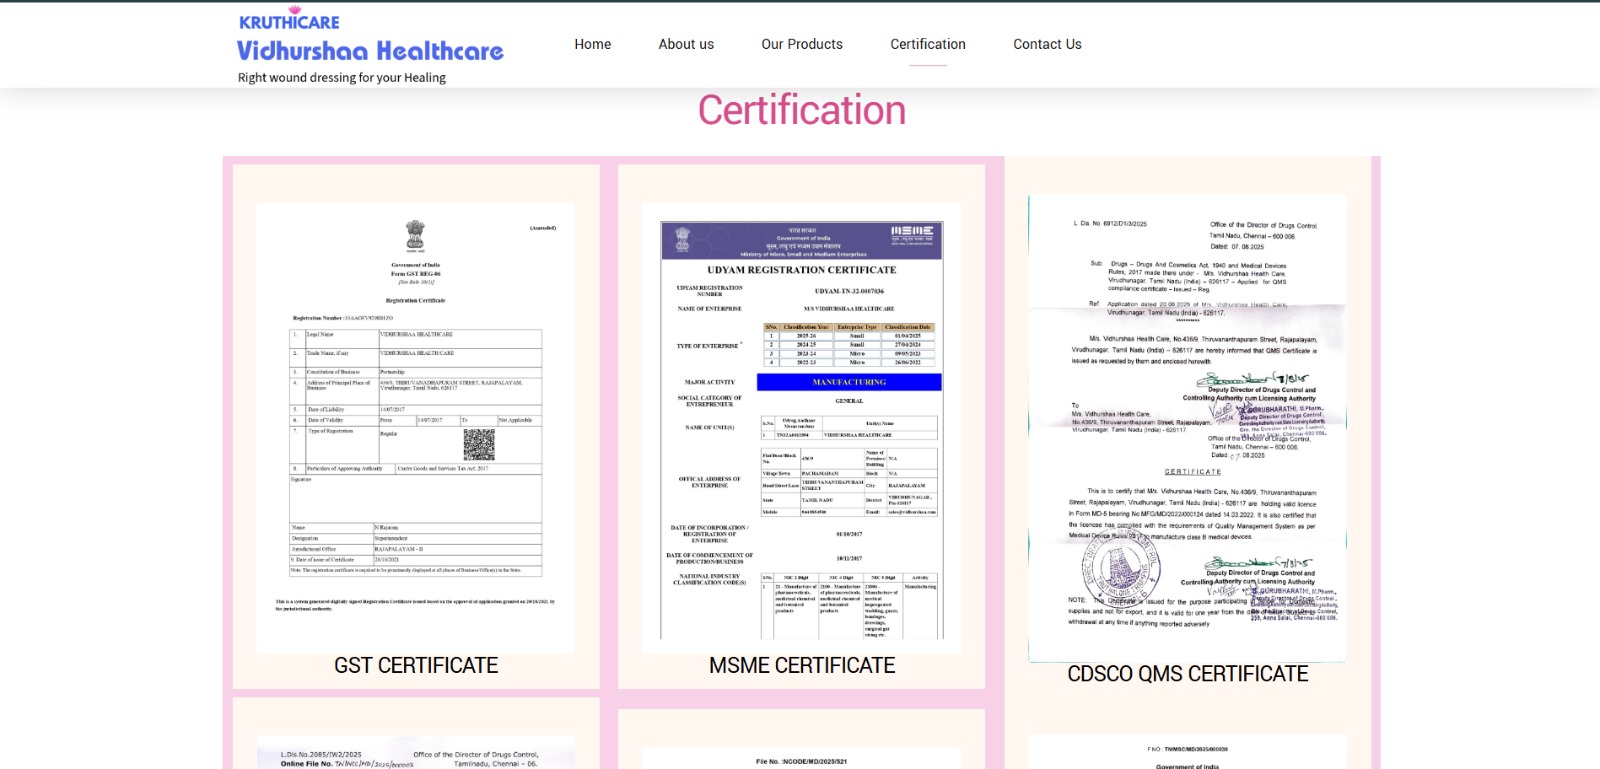This screenshot has height=769, width=1600.
Task: Click the Contact Us link
Action: [x=1047, y=44]
